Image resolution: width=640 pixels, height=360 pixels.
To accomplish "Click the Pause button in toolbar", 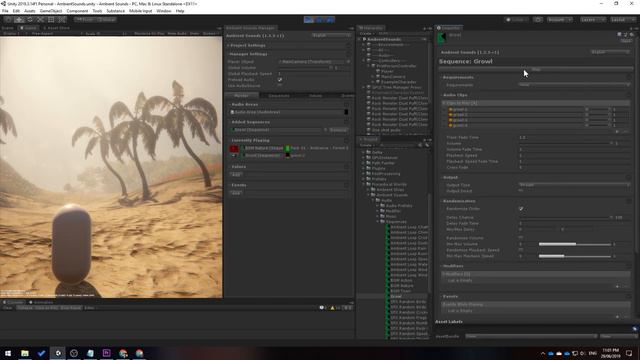I will (x=320, y=20).
